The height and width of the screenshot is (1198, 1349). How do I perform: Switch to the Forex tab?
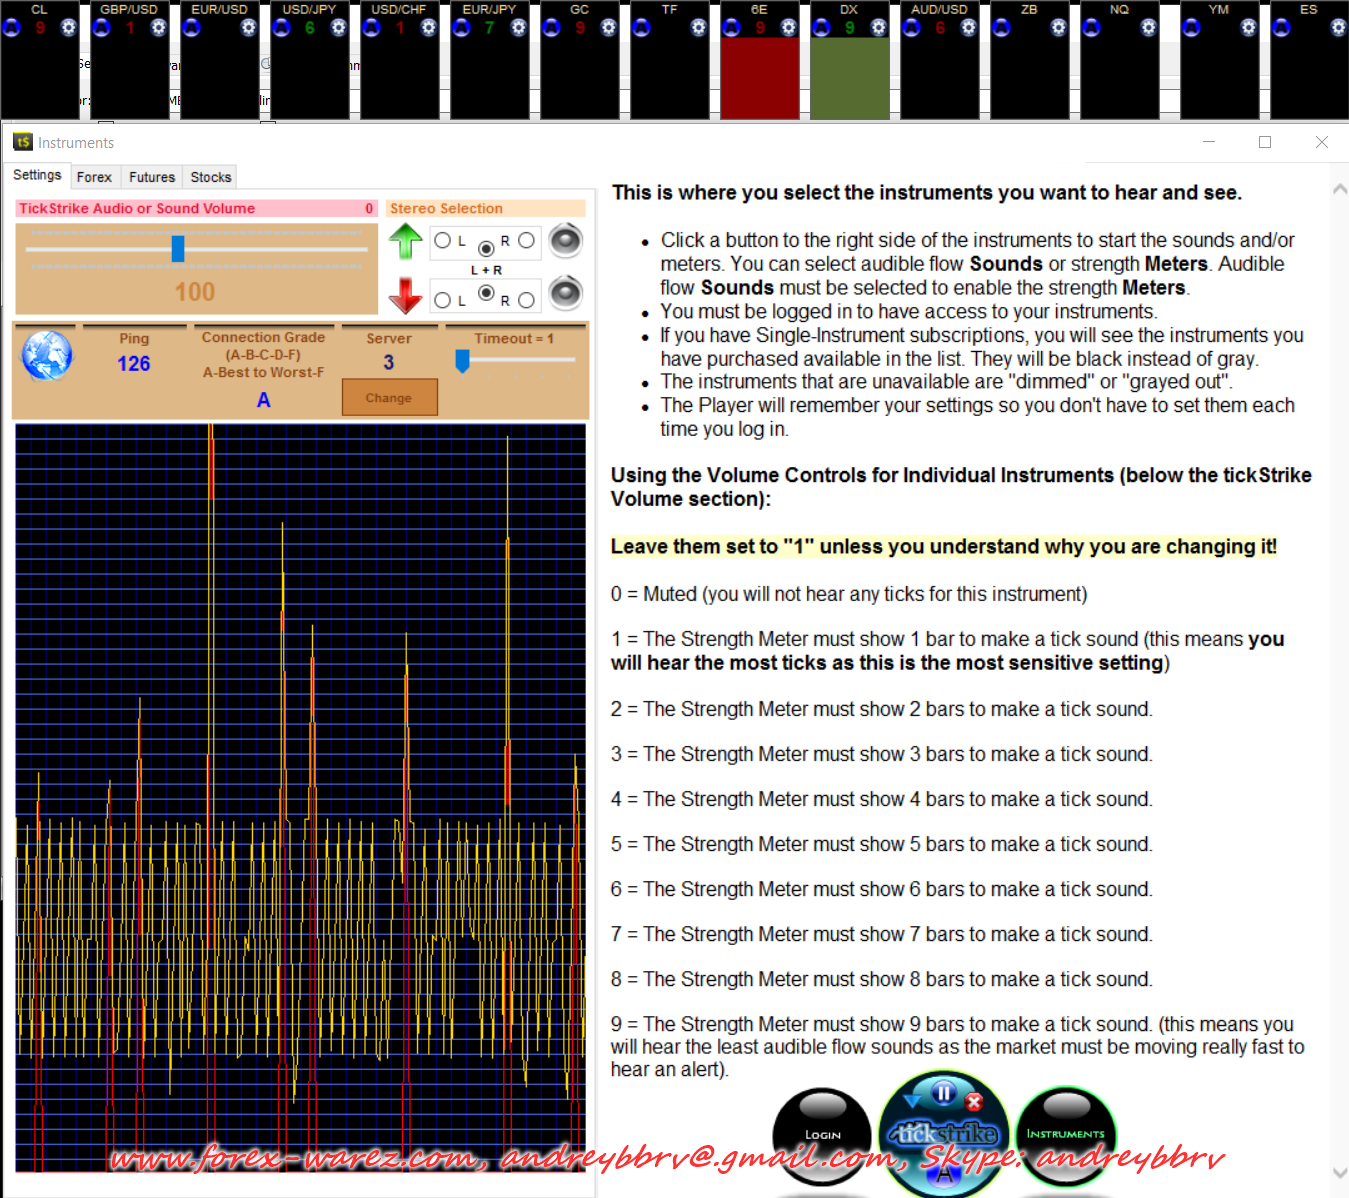[94, 177]
